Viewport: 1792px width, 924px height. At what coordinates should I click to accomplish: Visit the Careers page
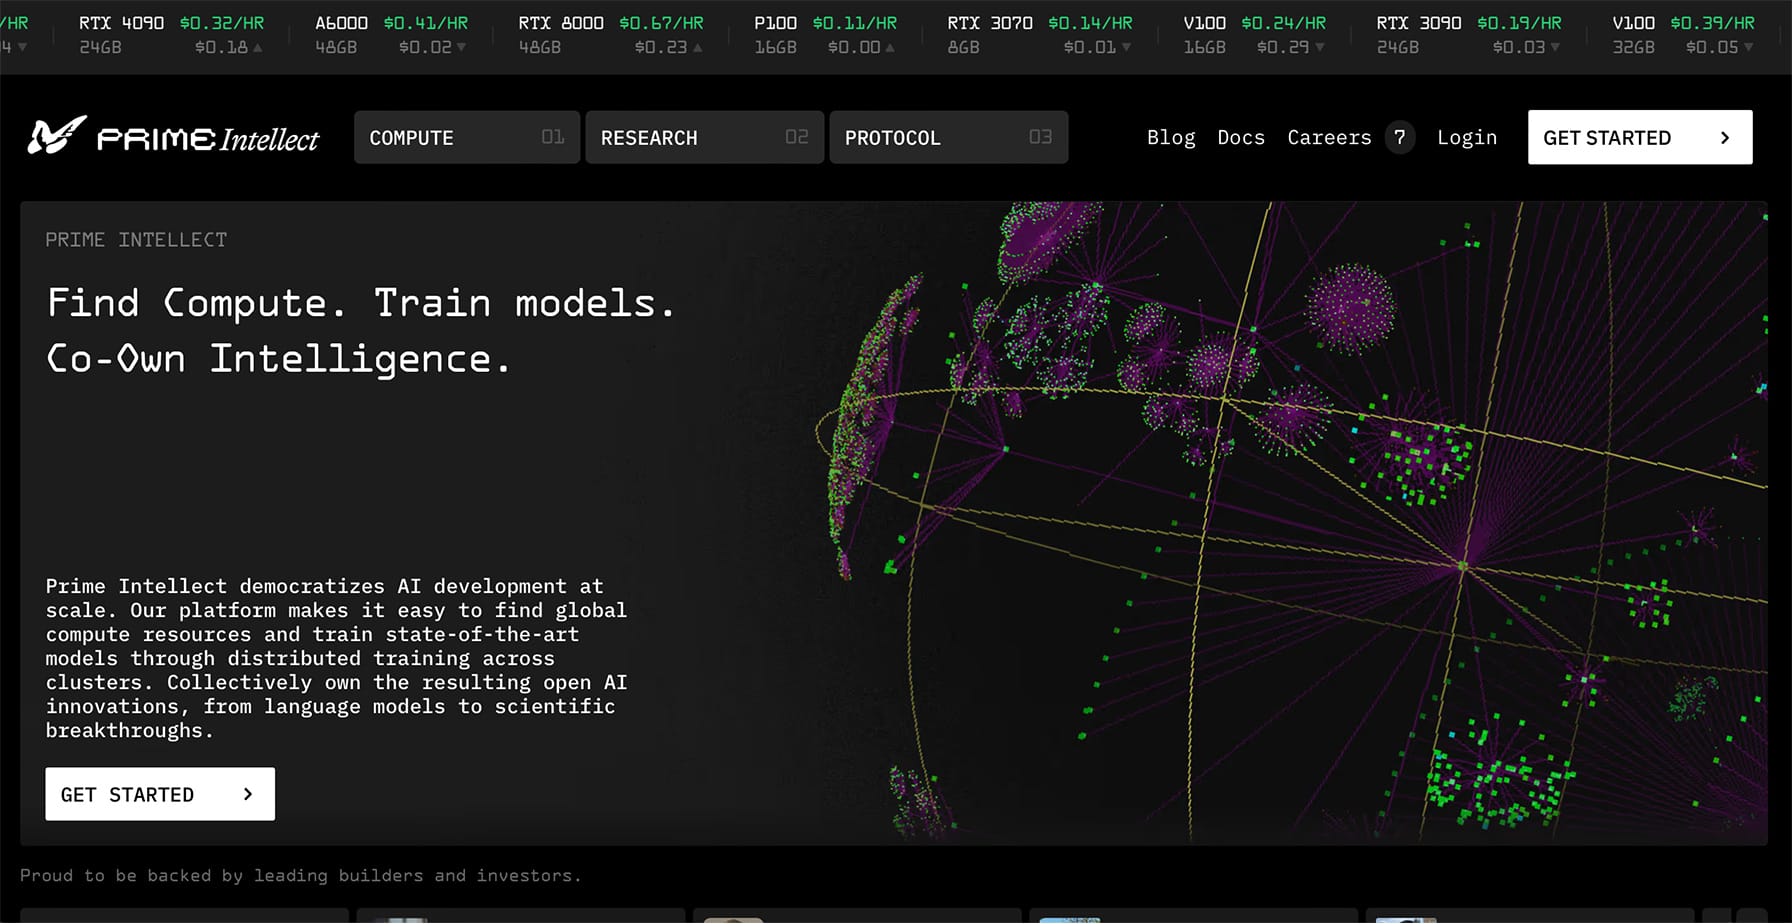pyautogui.click(x=1329, y=137)
